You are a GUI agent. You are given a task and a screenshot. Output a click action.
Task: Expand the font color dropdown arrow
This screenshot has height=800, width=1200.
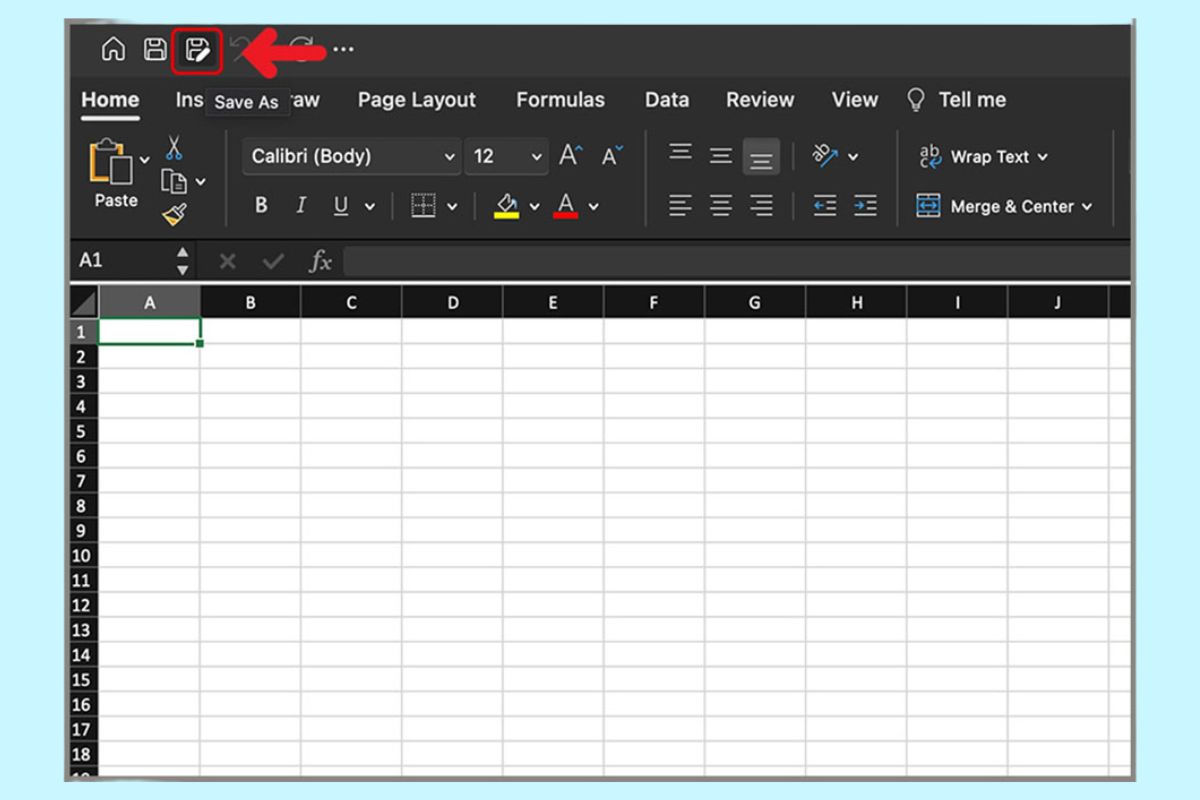593,207
